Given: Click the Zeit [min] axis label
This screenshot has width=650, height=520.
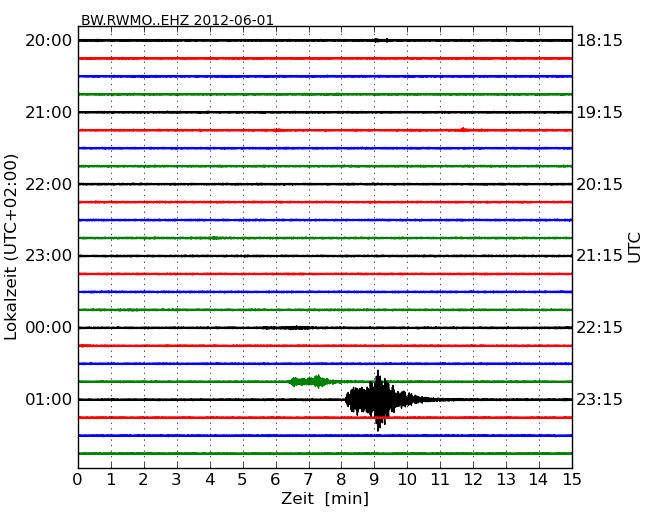Looking at the screenshot, I should [325, 499].
